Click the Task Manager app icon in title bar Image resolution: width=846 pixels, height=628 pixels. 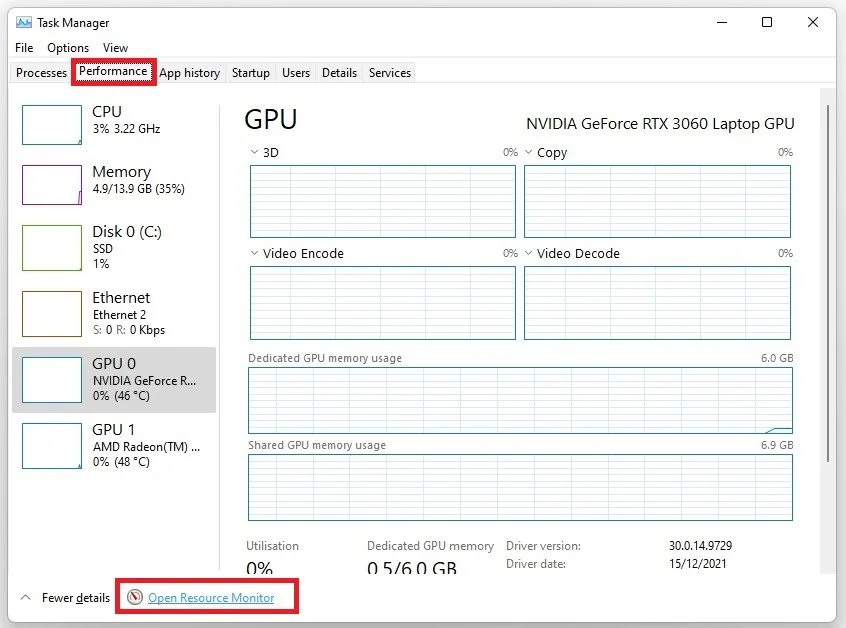(23, 23)
